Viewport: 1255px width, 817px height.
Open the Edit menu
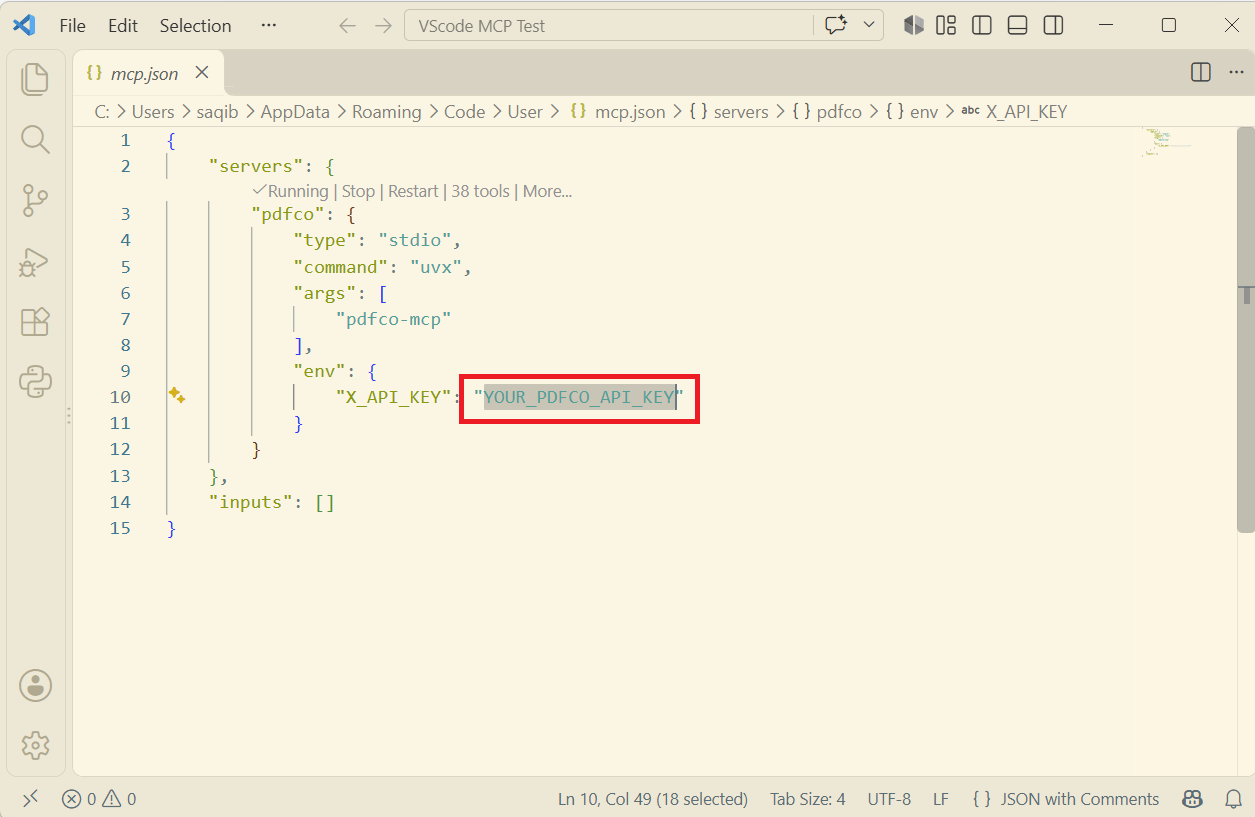(x=123, y=26)
